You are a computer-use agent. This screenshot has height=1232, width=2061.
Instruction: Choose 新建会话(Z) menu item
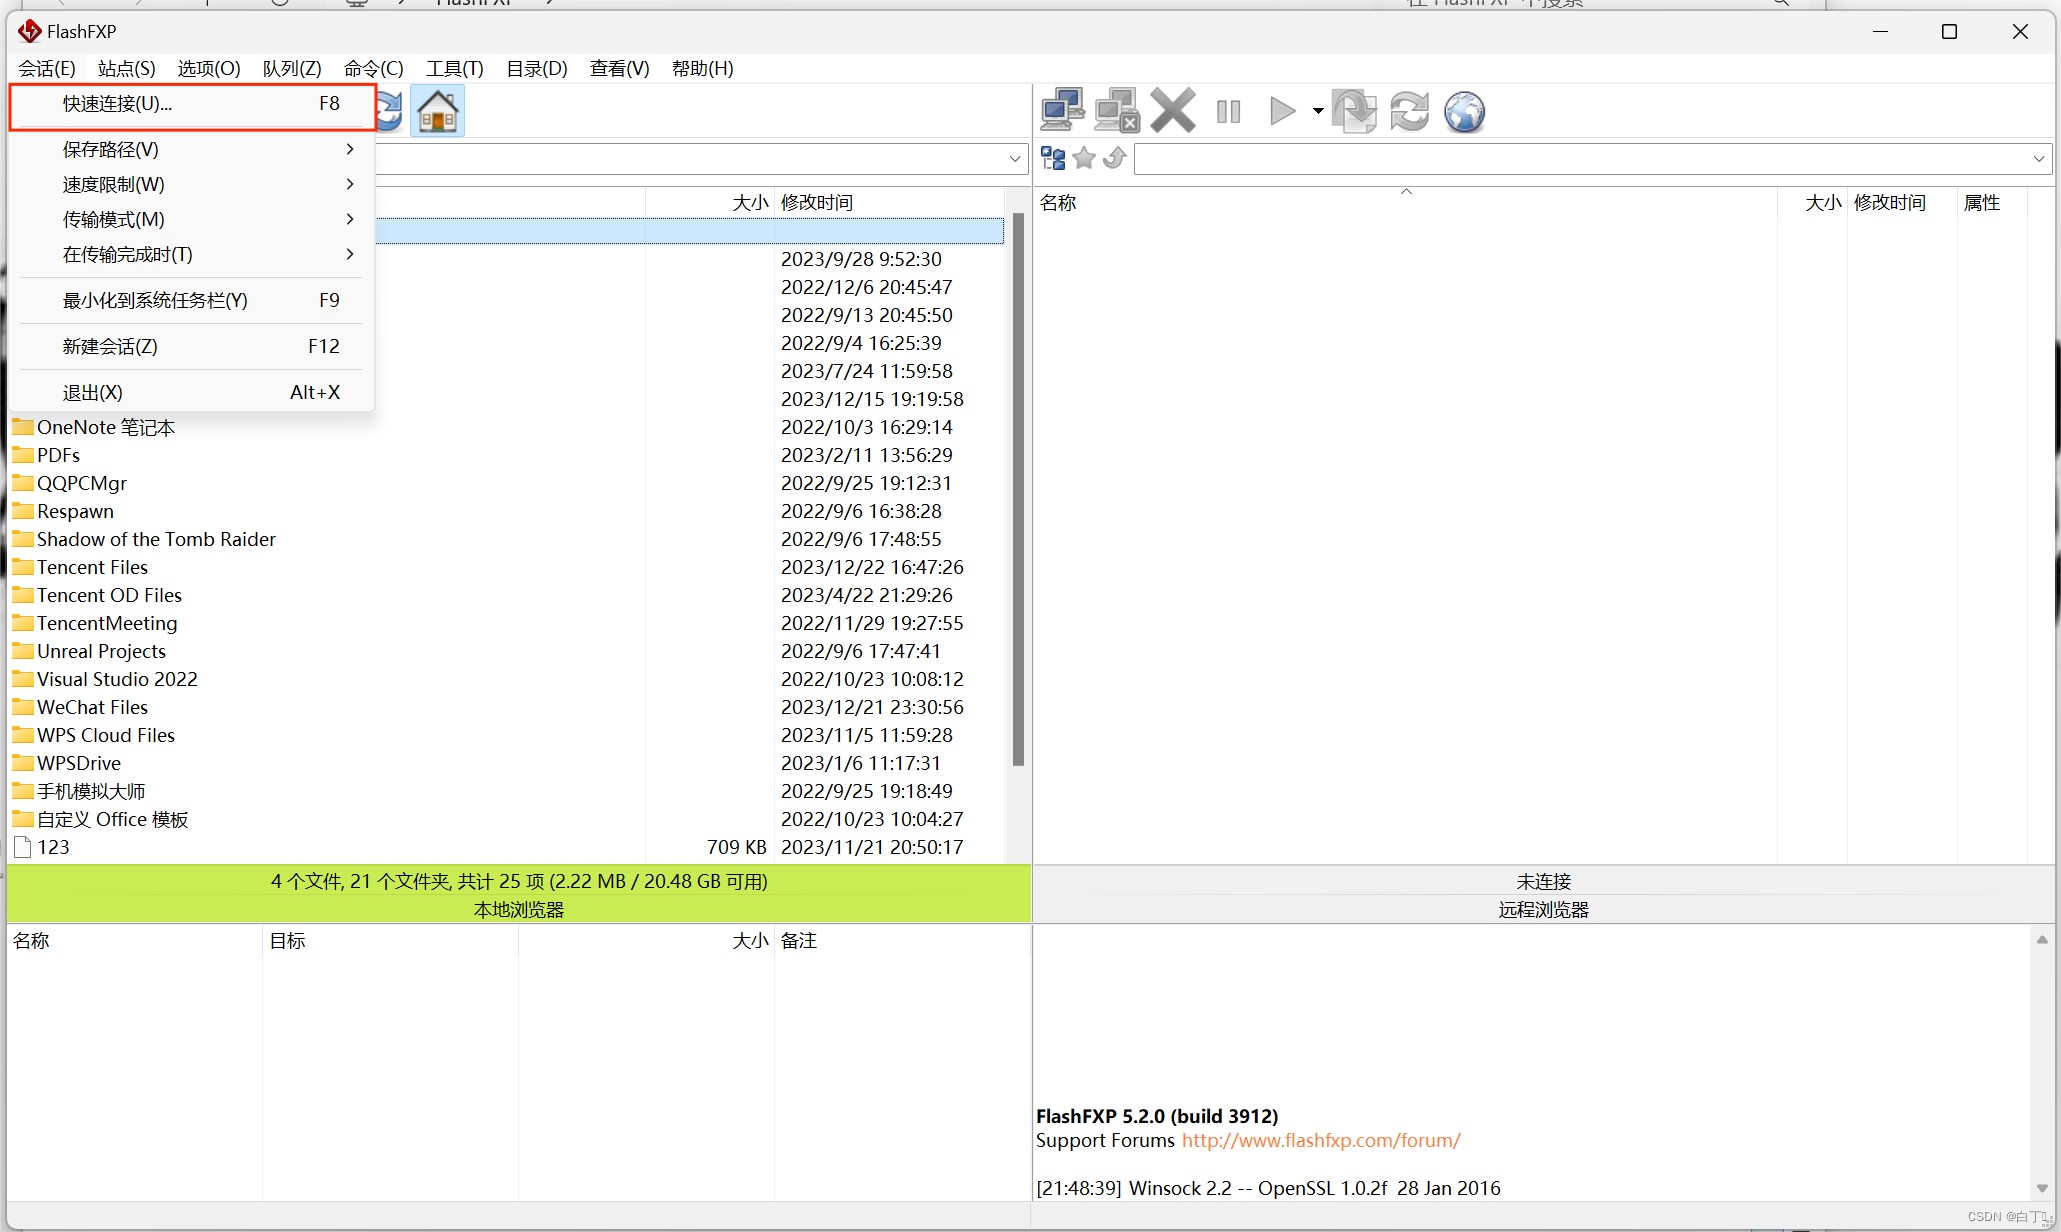192,346
